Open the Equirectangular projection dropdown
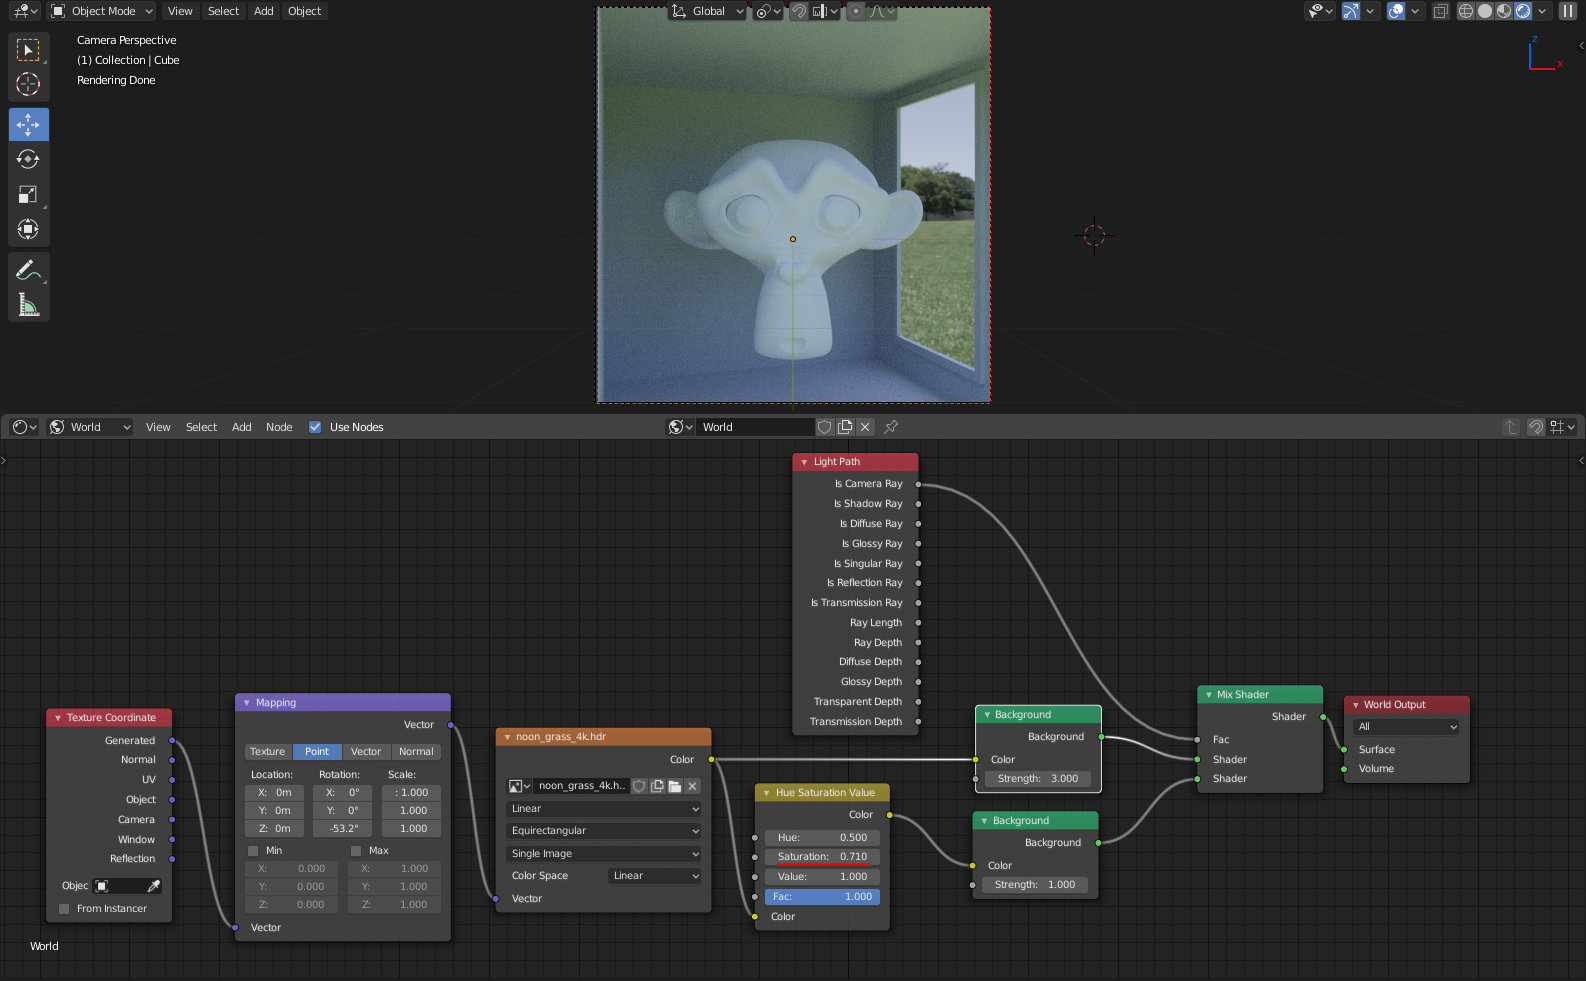Image resolution: width=1586 pixels, height=981 pixels. pyautogui.click(x=603, y=831)
